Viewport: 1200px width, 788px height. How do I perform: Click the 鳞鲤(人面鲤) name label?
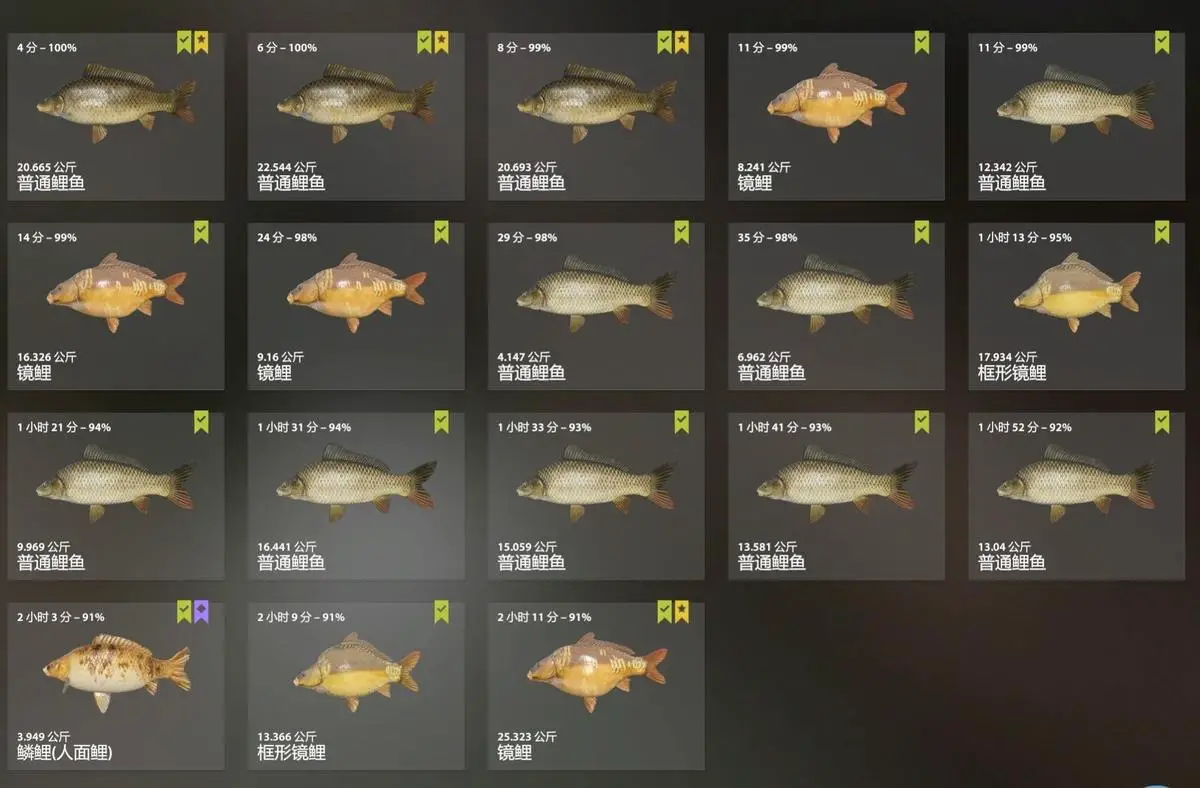65,752
